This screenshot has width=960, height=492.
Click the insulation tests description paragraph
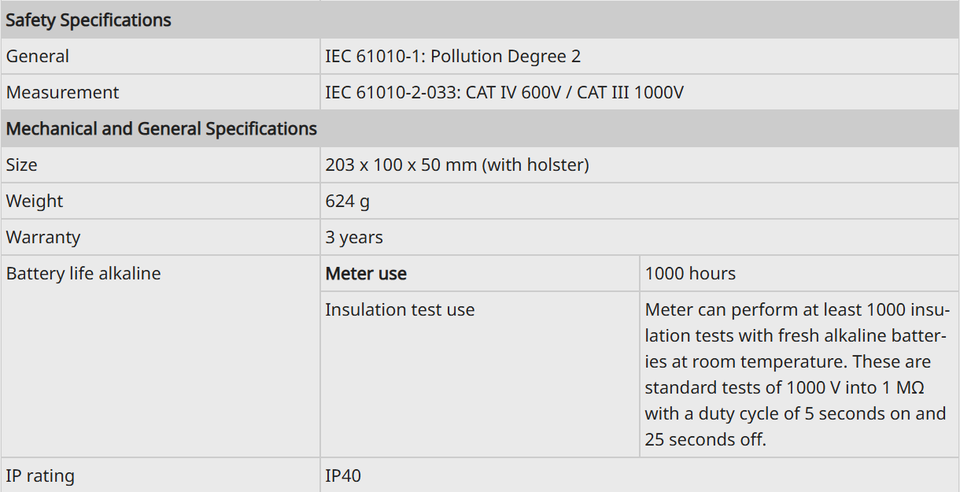(x=795, y=375)
